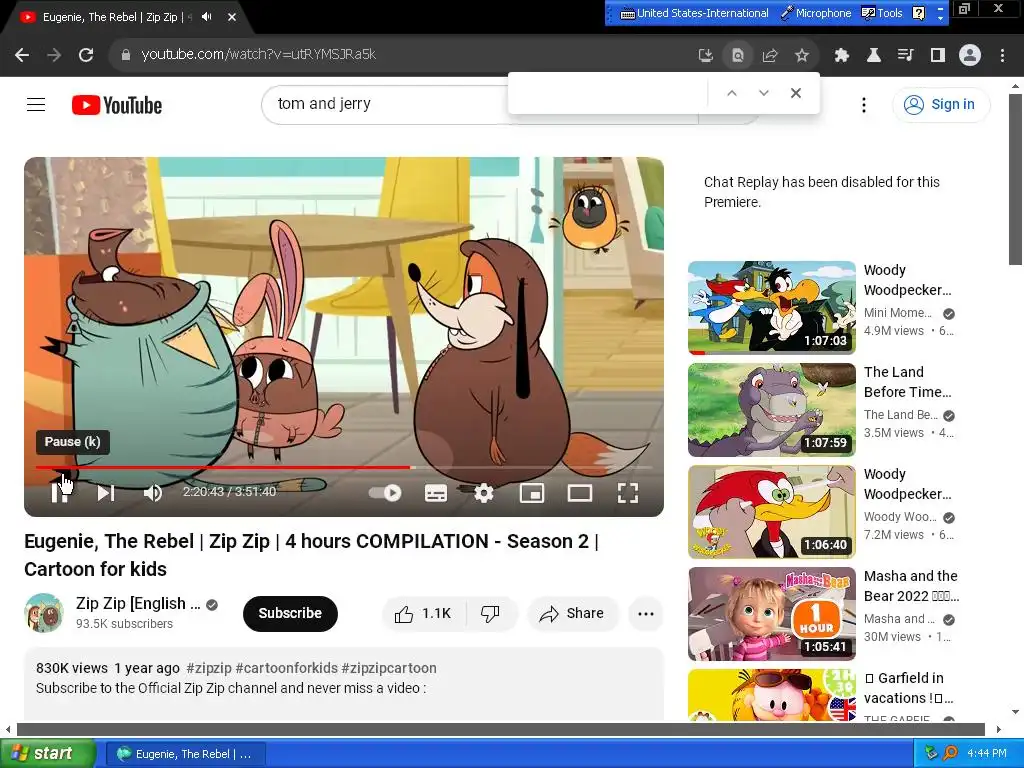The width and height of the screenshot is (1024, 768).
Task: Reload the page in the browser
Action: coord(86,55)
